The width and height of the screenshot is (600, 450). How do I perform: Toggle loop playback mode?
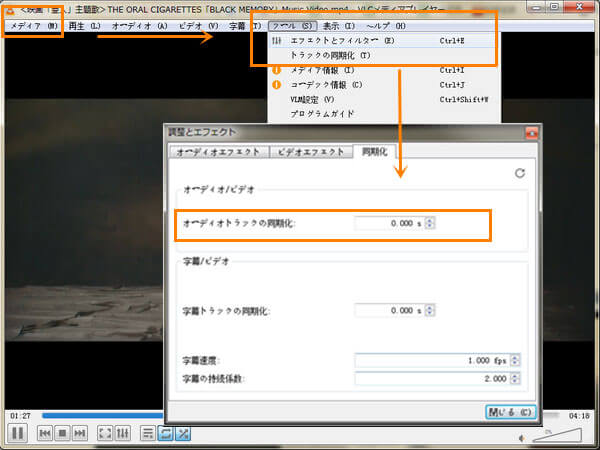point(165,433)
